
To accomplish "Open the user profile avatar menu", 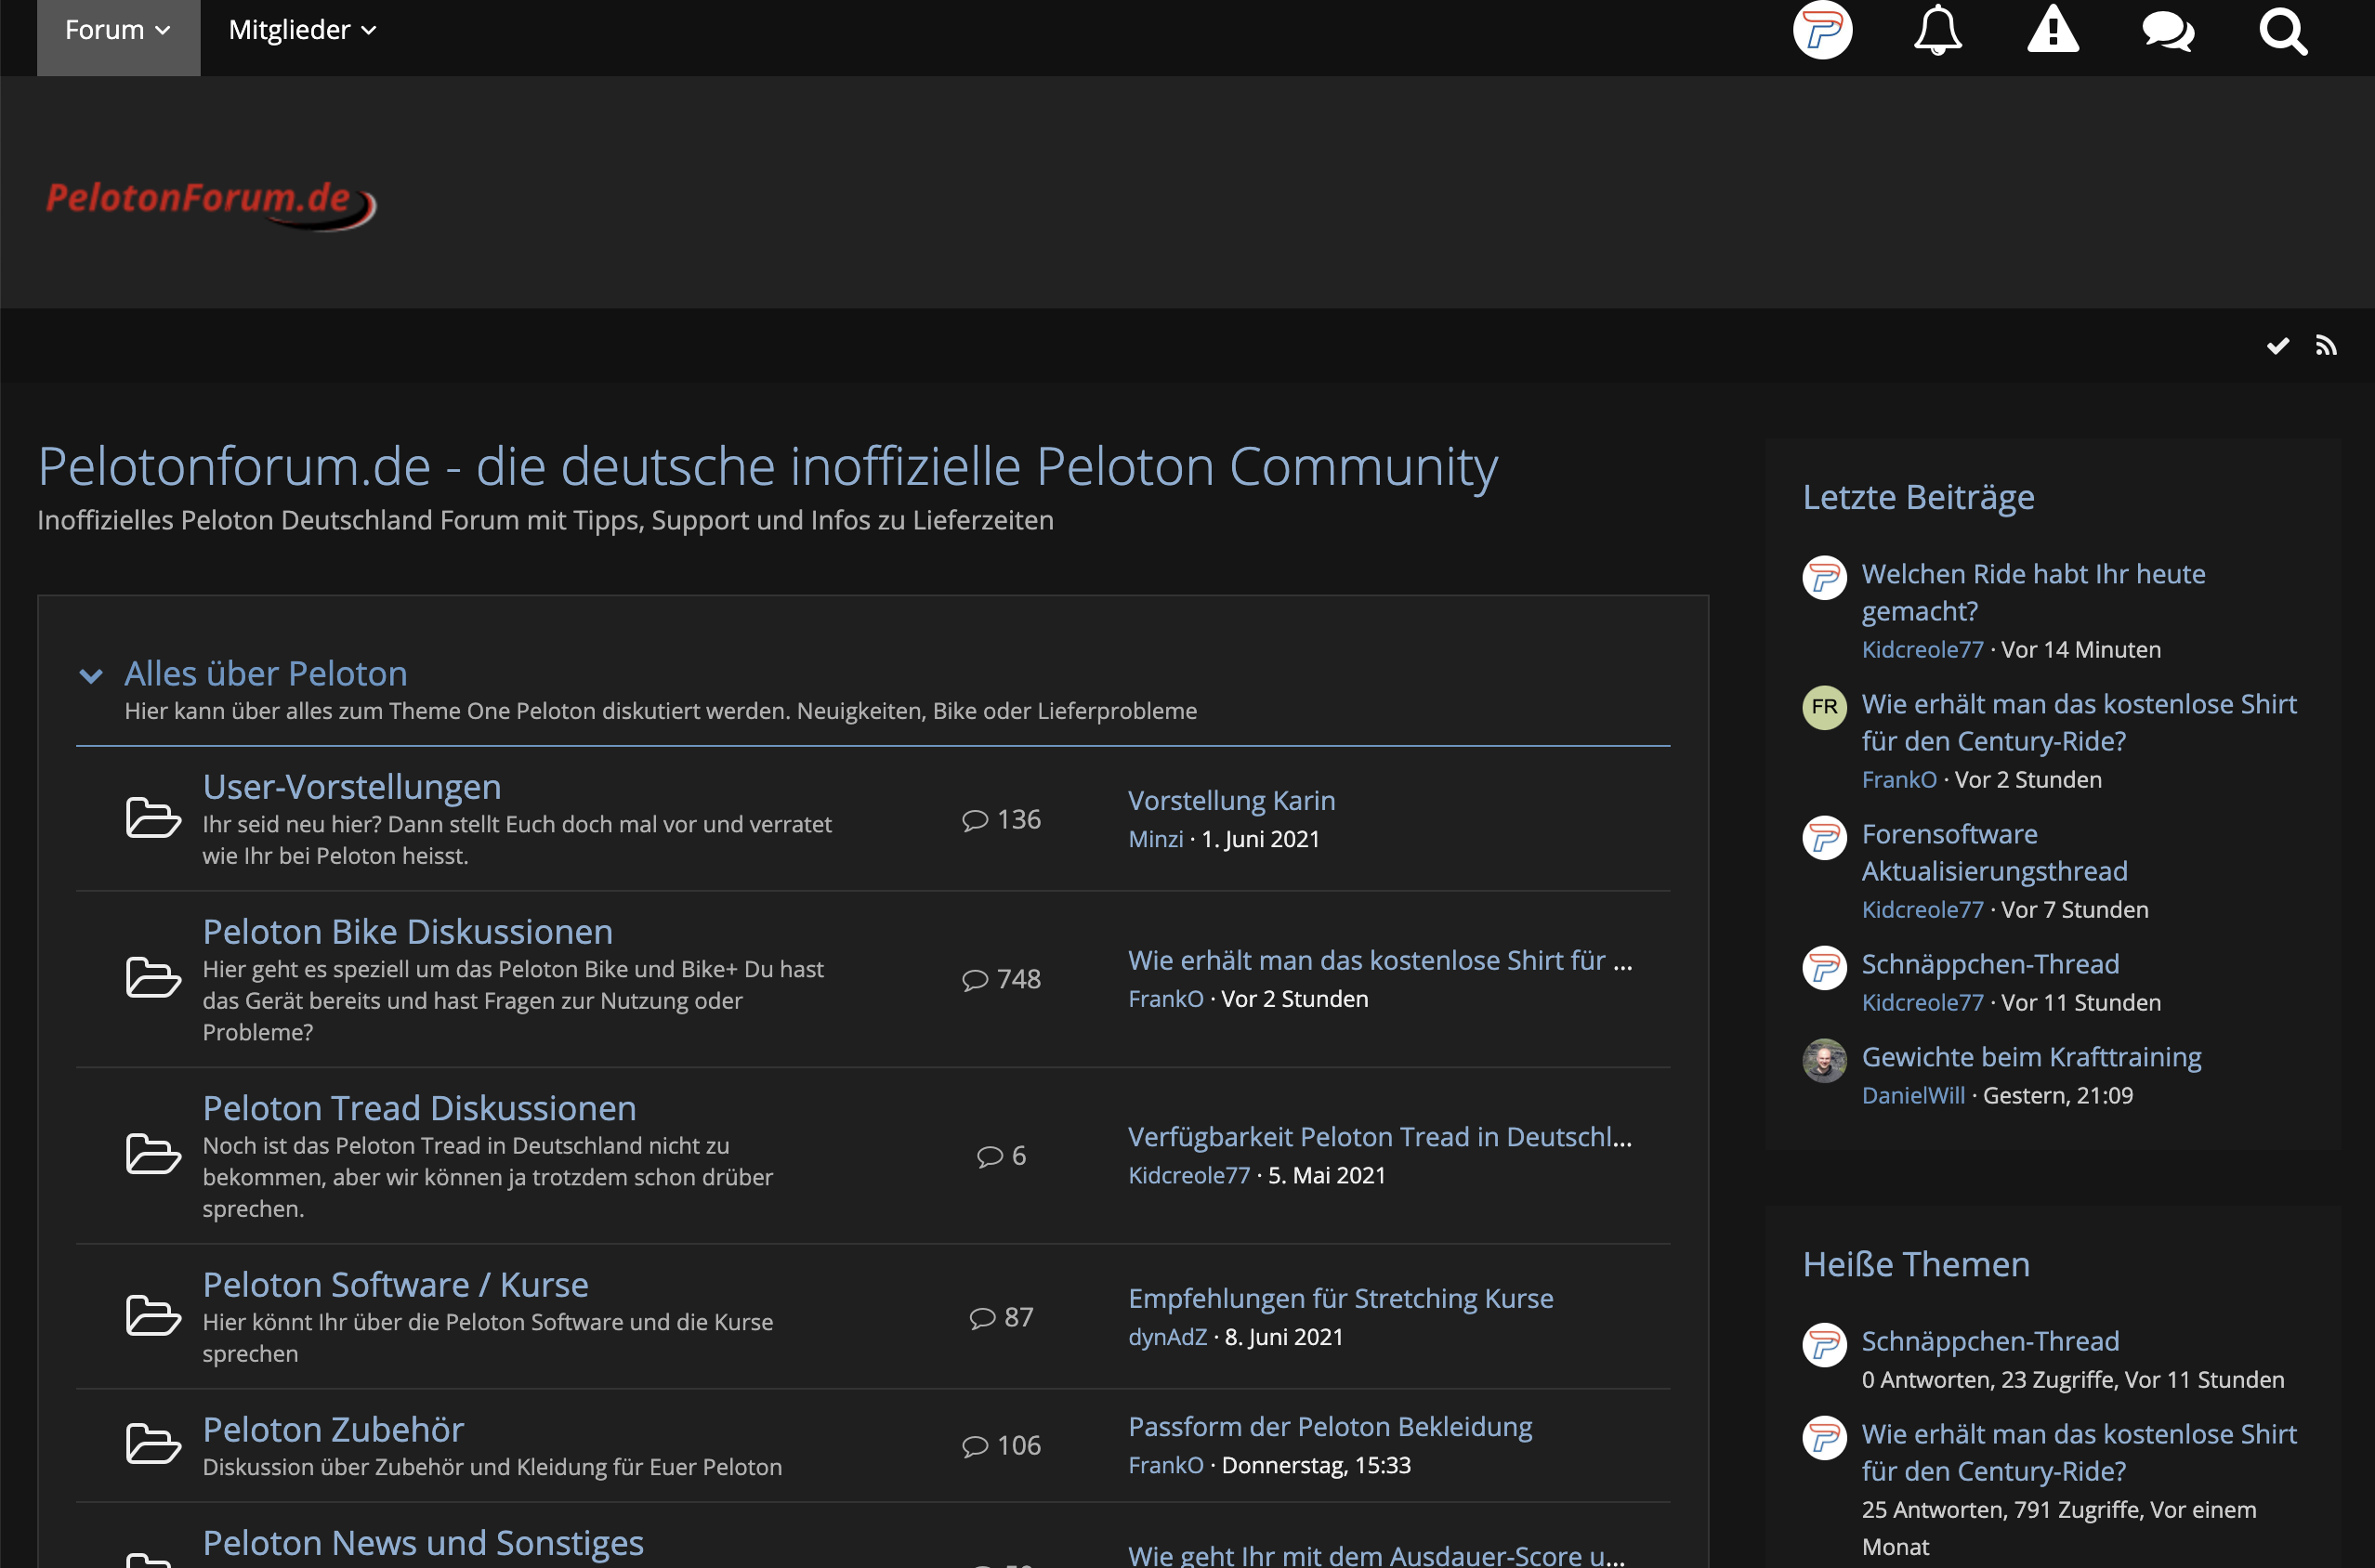I will [1822, 30].
